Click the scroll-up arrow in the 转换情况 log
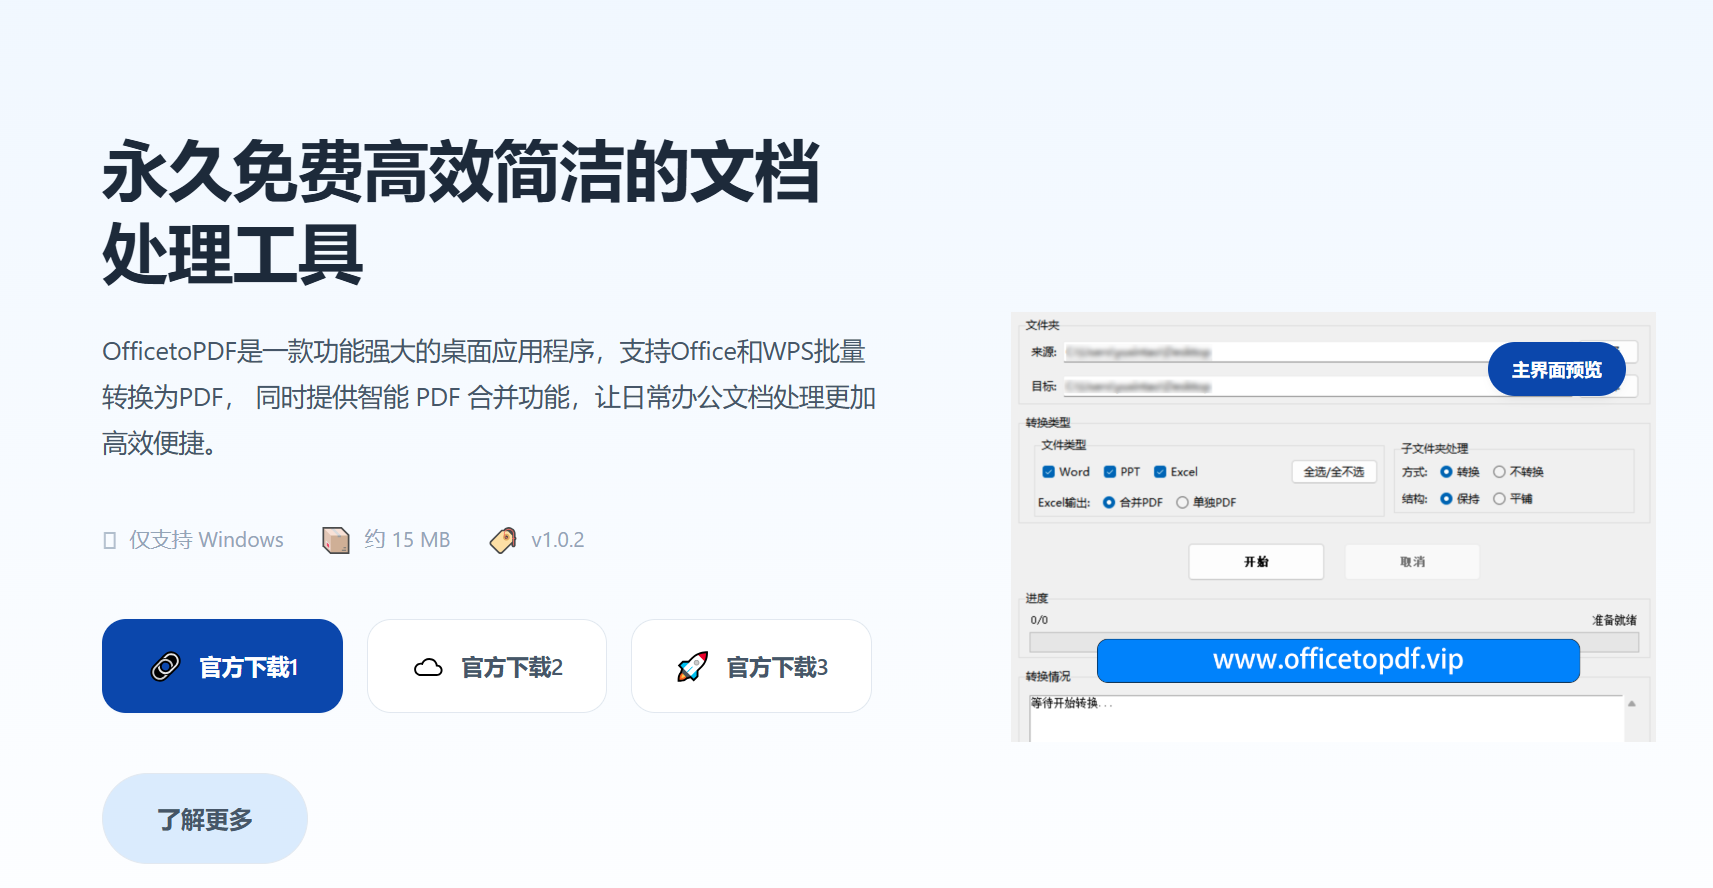This screenshot has width=1713, height=888. [1631, 704]
